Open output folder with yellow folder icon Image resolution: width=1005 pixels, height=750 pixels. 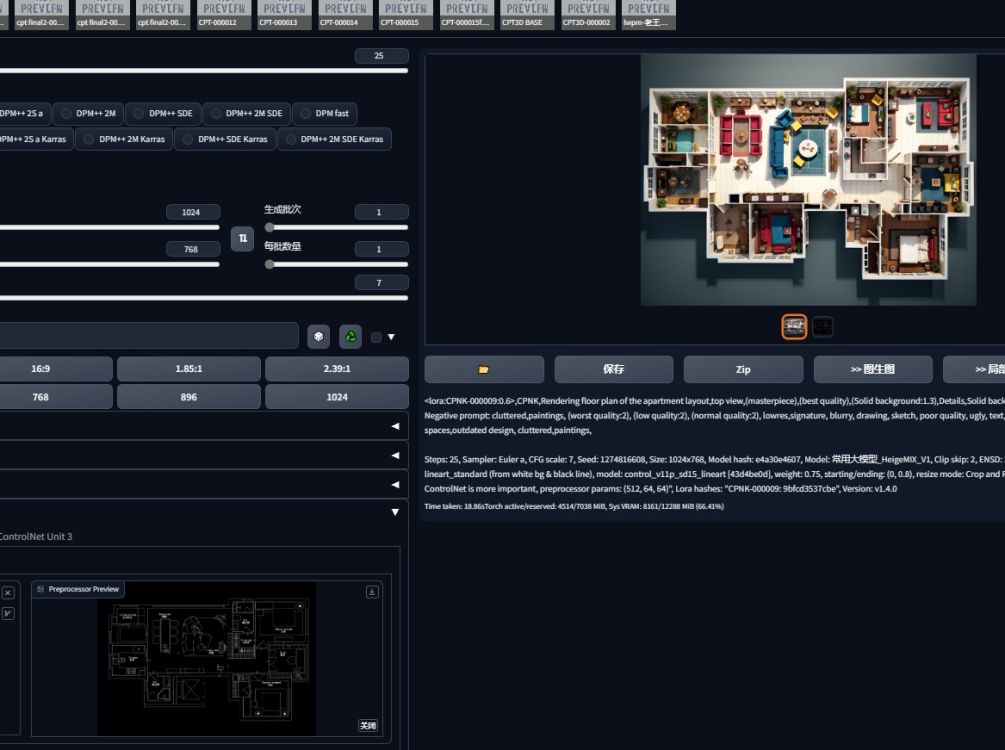(x=484, y=369)
